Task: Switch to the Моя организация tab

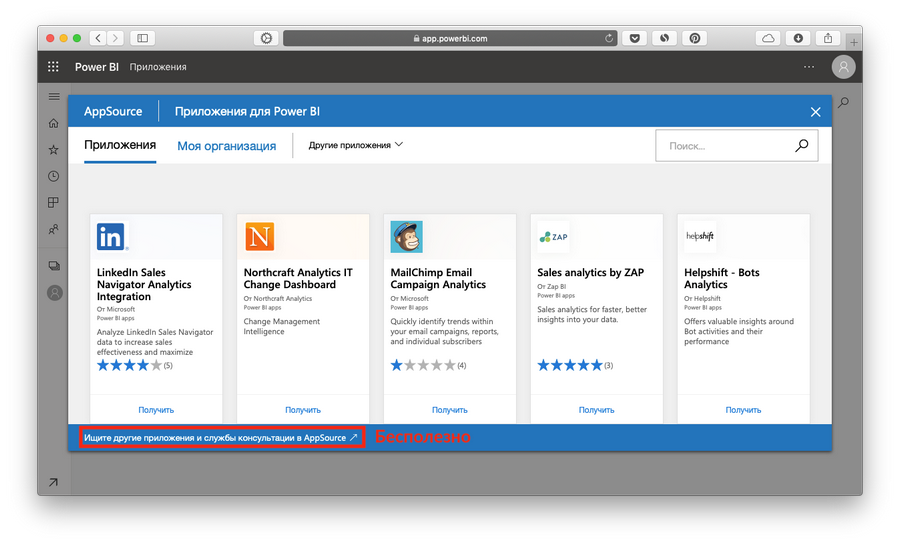Action: 226,146
